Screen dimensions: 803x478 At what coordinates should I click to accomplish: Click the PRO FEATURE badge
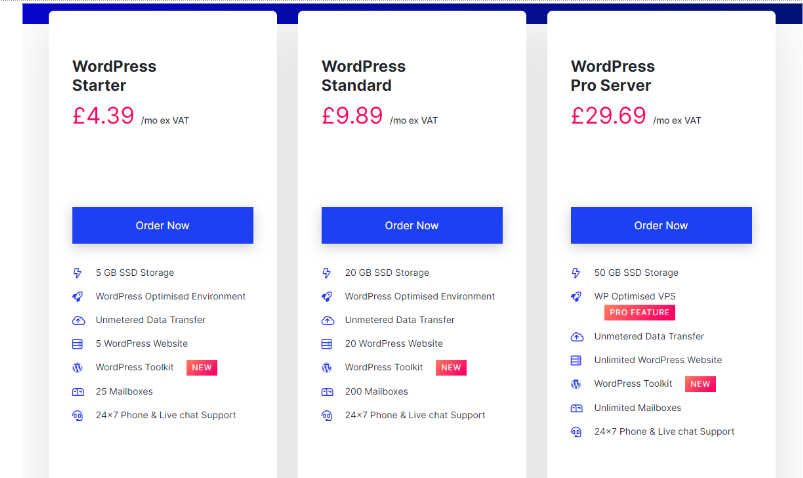(639, 312)
